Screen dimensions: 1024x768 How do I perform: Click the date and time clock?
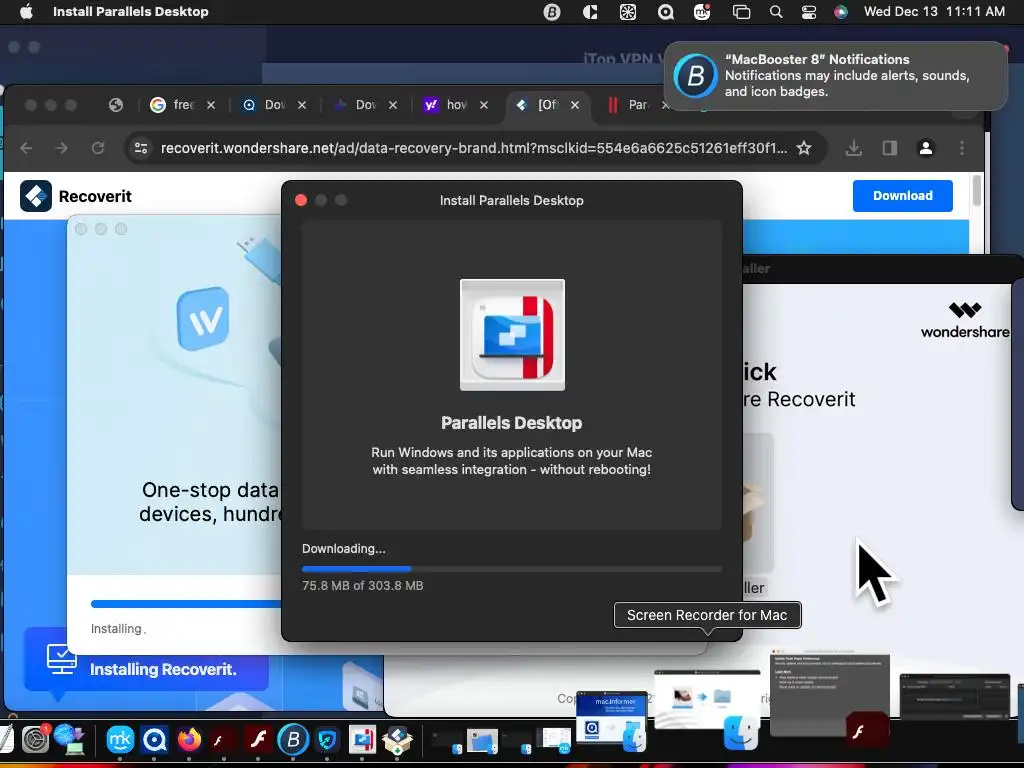[x=934, y=11]
